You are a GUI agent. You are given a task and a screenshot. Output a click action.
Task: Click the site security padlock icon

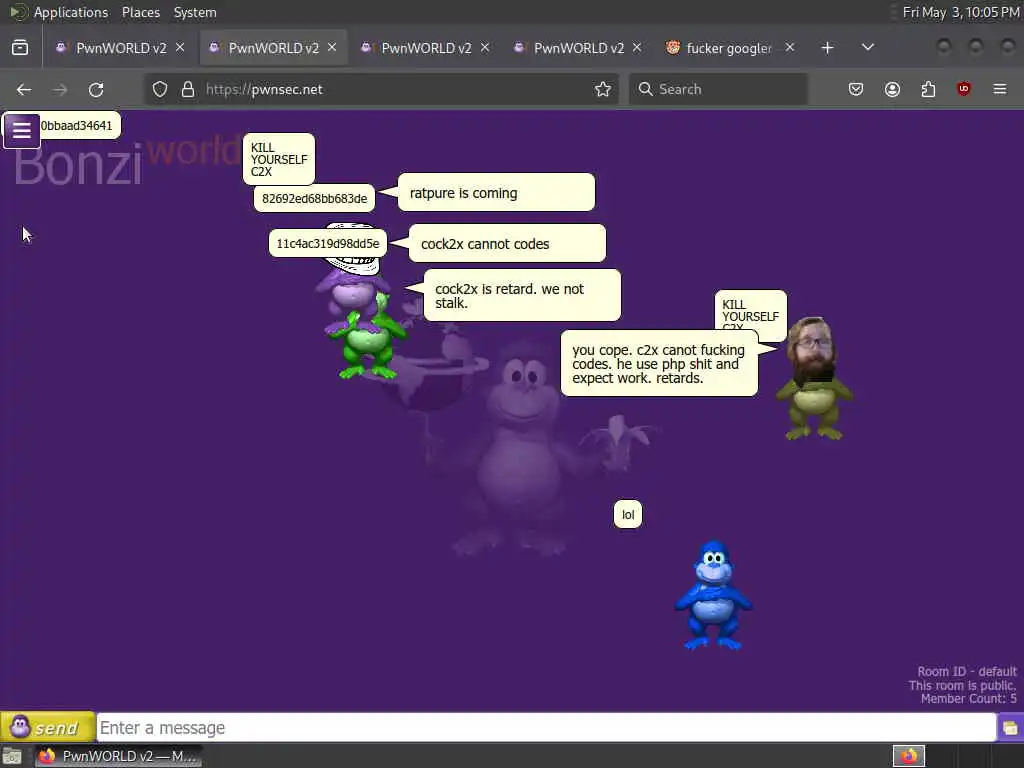pyautogui.click(x=188, y=89)
